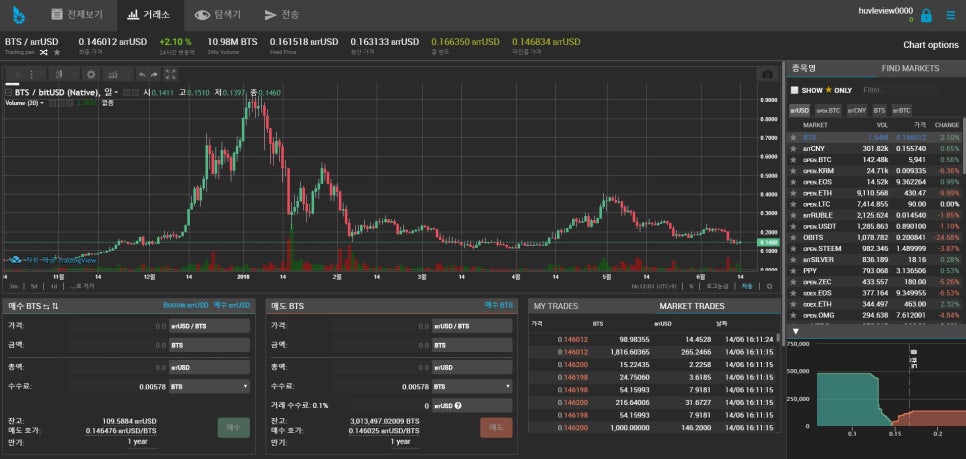Switch to the MY TRADES tab
This screenshot has width=966, height=459.
pyautogui.click(x=555, y=306)
